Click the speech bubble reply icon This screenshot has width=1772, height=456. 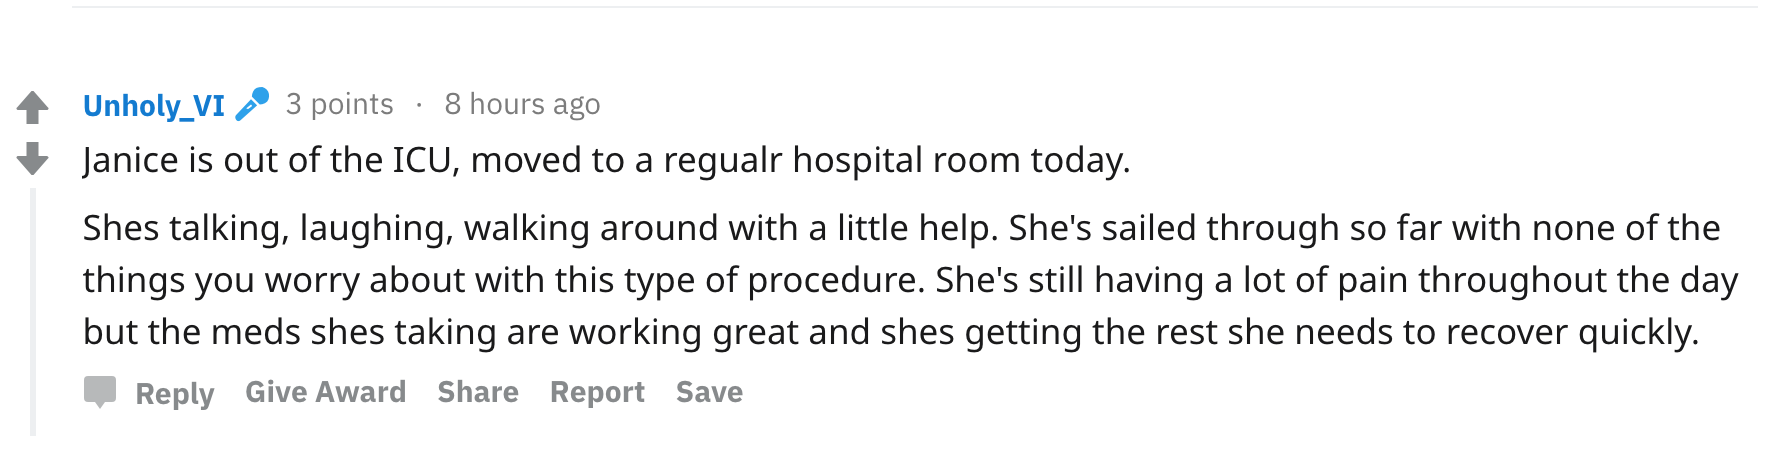pos(100,392)
